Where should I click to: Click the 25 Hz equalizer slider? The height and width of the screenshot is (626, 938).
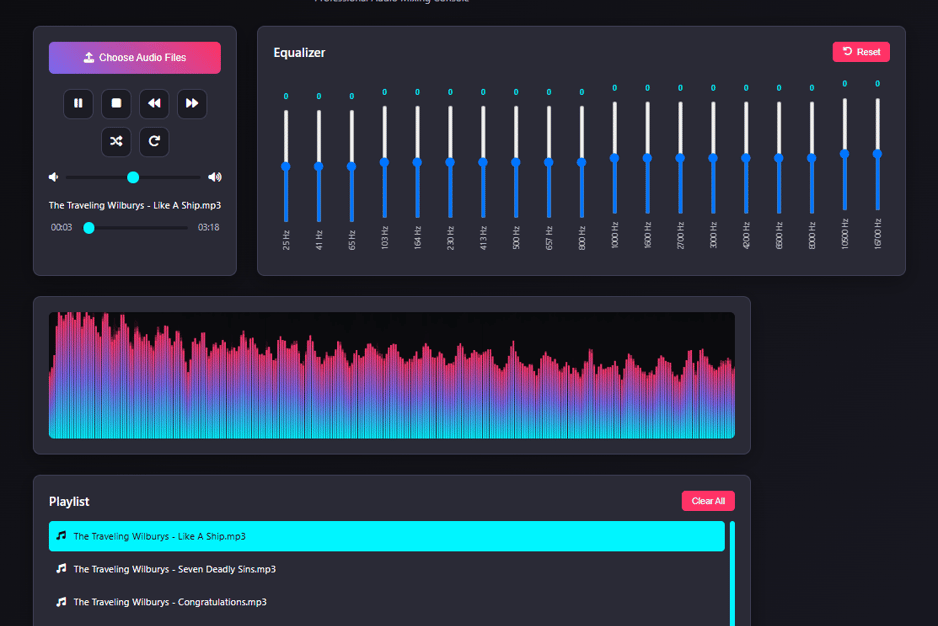pos(286,166)
